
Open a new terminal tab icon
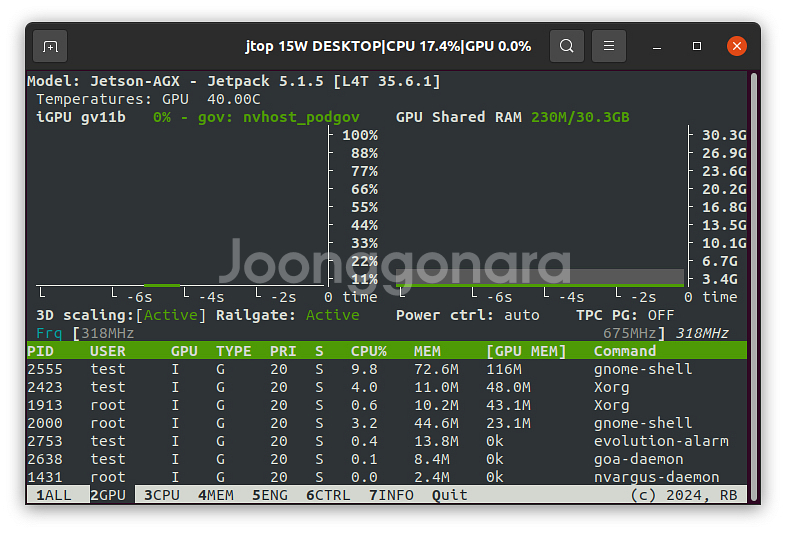[x=50, y=47]
